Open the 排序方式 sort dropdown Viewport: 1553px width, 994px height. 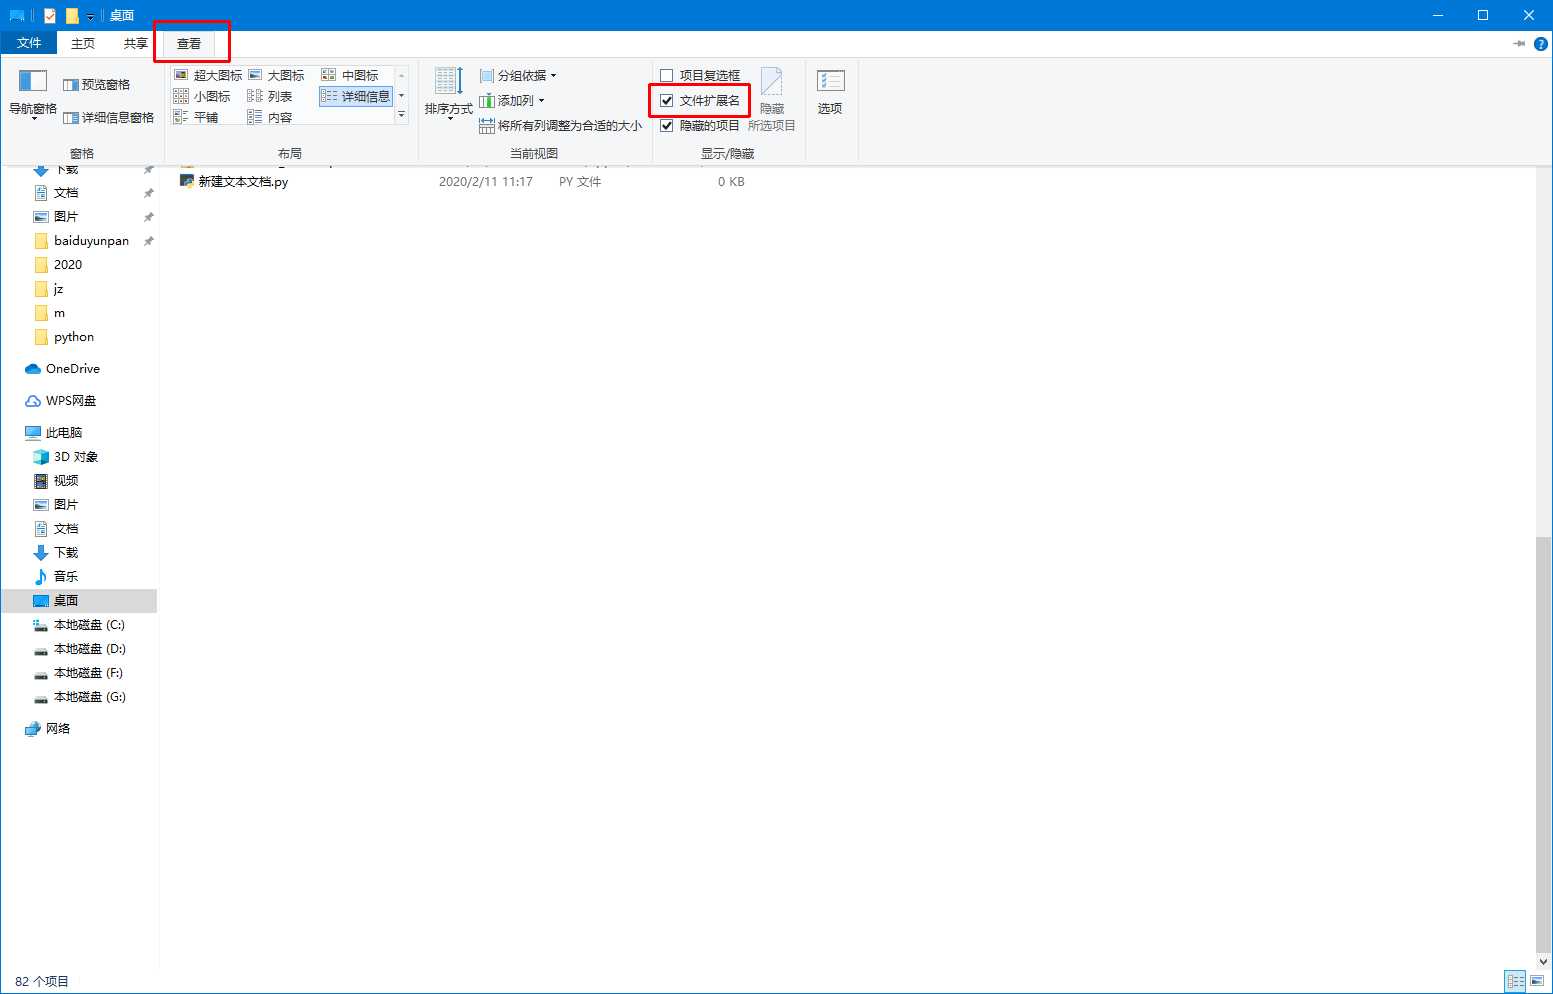(x=448, y=96)
